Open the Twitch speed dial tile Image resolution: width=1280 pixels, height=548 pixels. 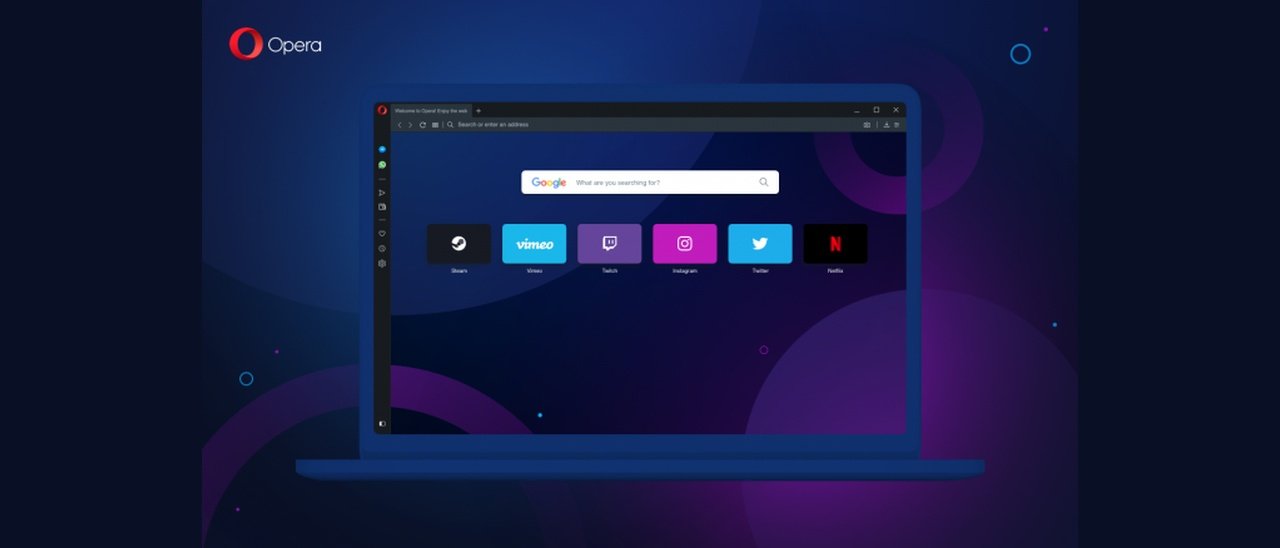click(x=609, y=243)
